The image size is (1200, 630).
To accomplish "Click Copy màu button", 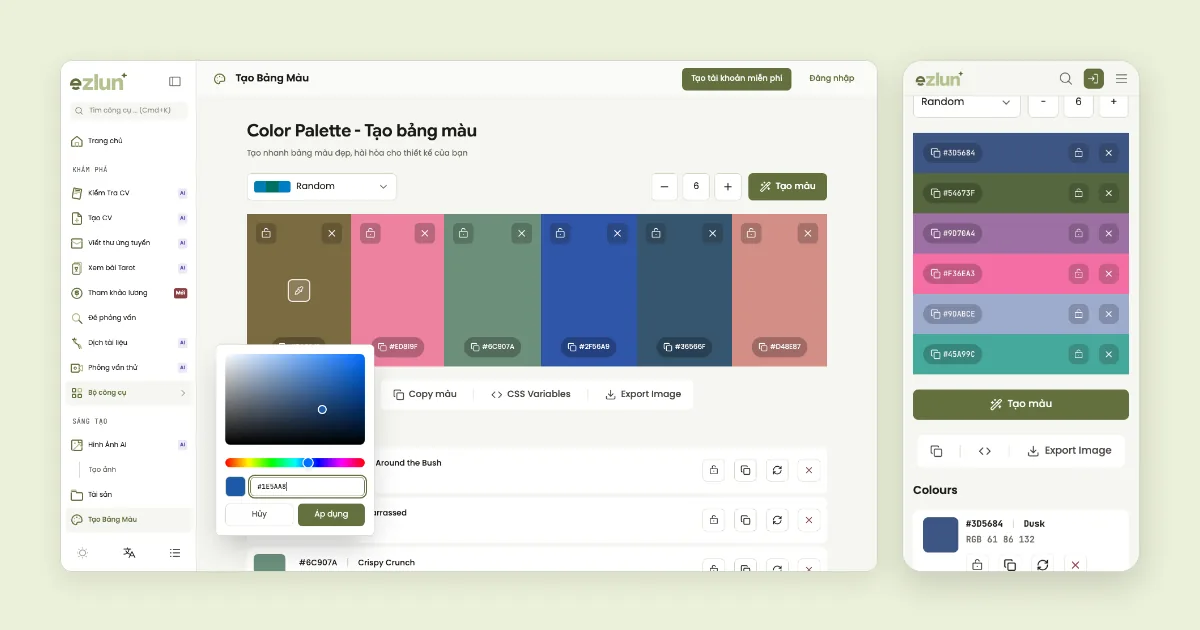I will (x=425, y=394).
